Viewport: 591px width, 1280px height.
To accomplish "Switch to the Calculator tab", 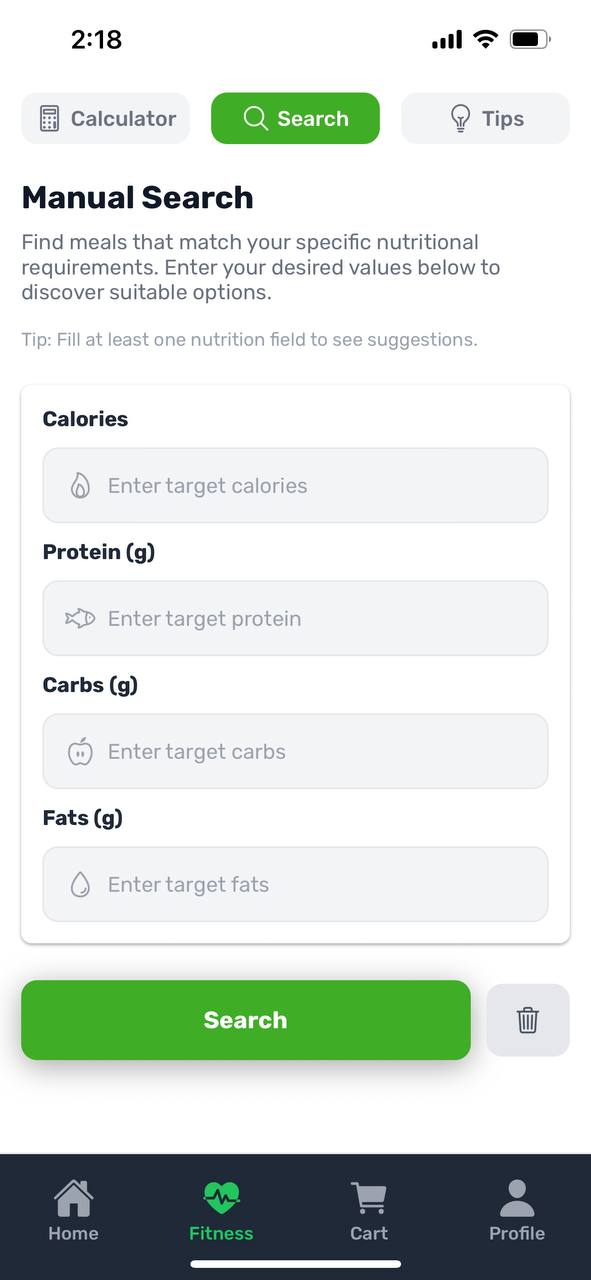I will coord(105,118).
